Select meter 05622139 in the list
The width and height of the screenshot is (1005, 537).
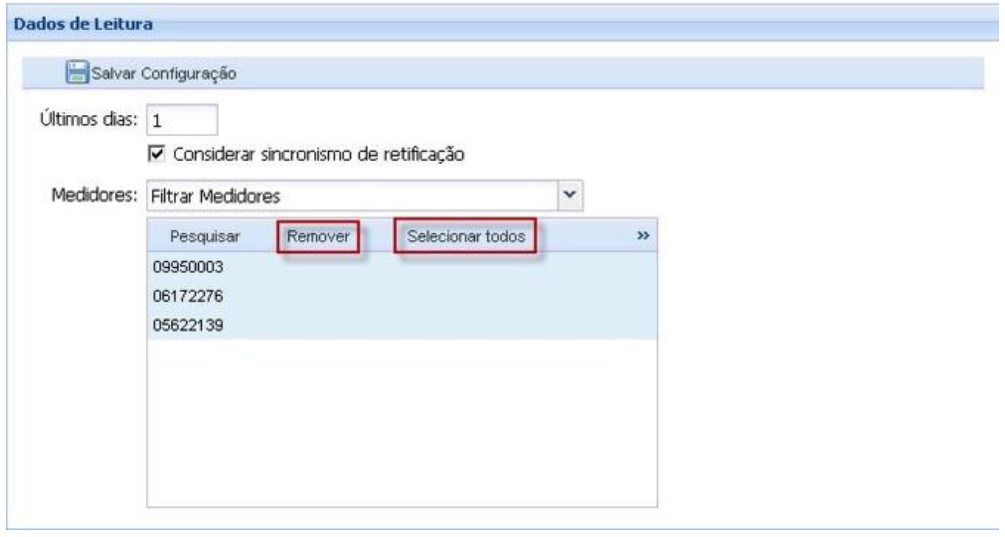click(182, 326)
